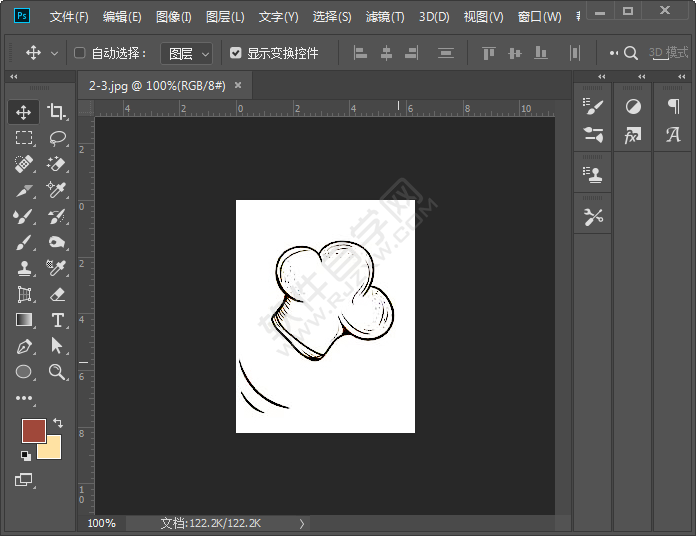Select the Crop tool
This screenshot has height=536, width=696.
[56, 112]
